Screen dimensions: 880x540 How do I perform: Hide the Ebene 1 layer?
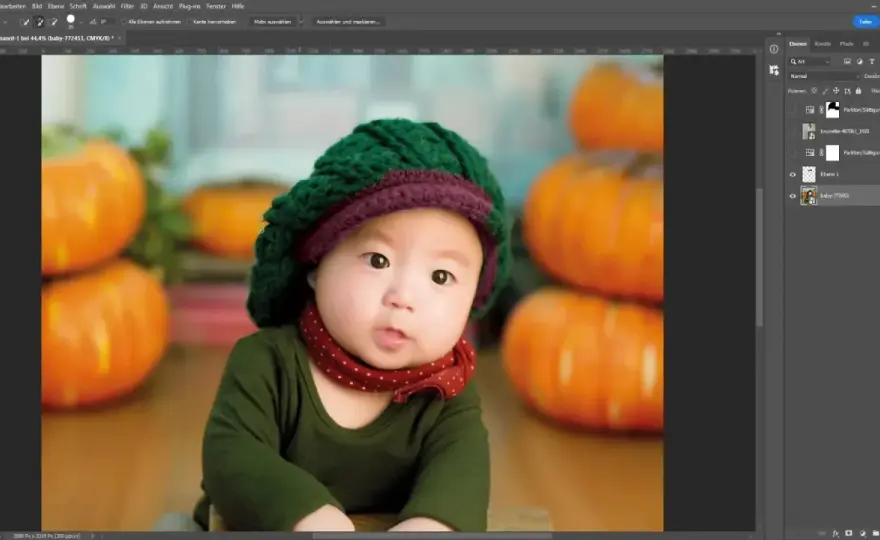click(x=793, y=175)
